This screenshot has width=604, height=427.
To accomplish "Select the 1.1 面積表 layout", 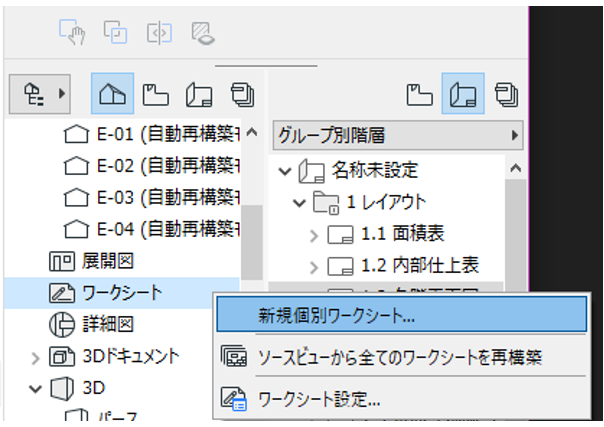I will [x=403, y=234].
